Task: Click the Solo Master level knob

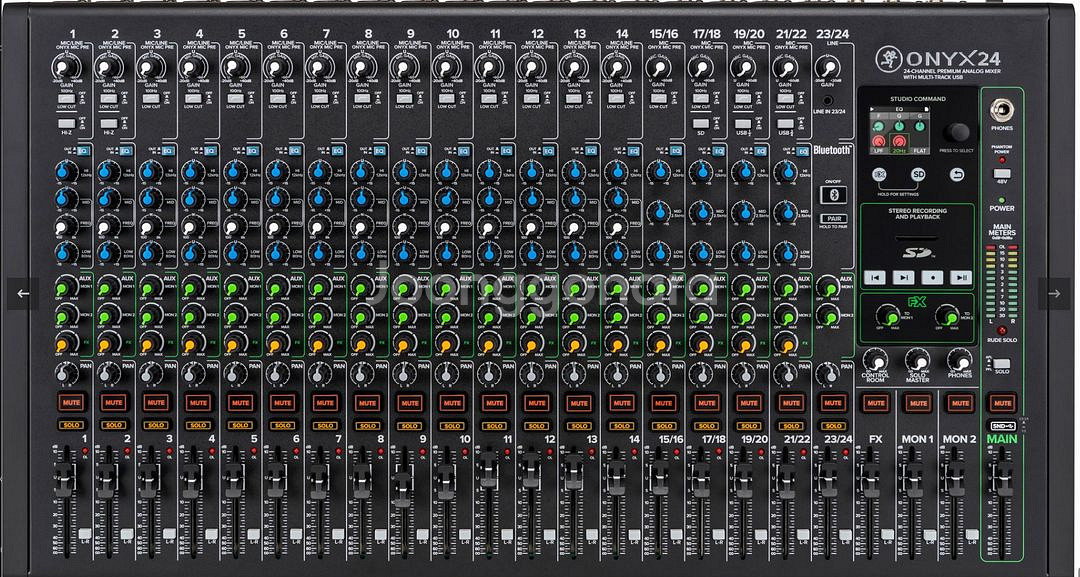Action: pos(917,360)
